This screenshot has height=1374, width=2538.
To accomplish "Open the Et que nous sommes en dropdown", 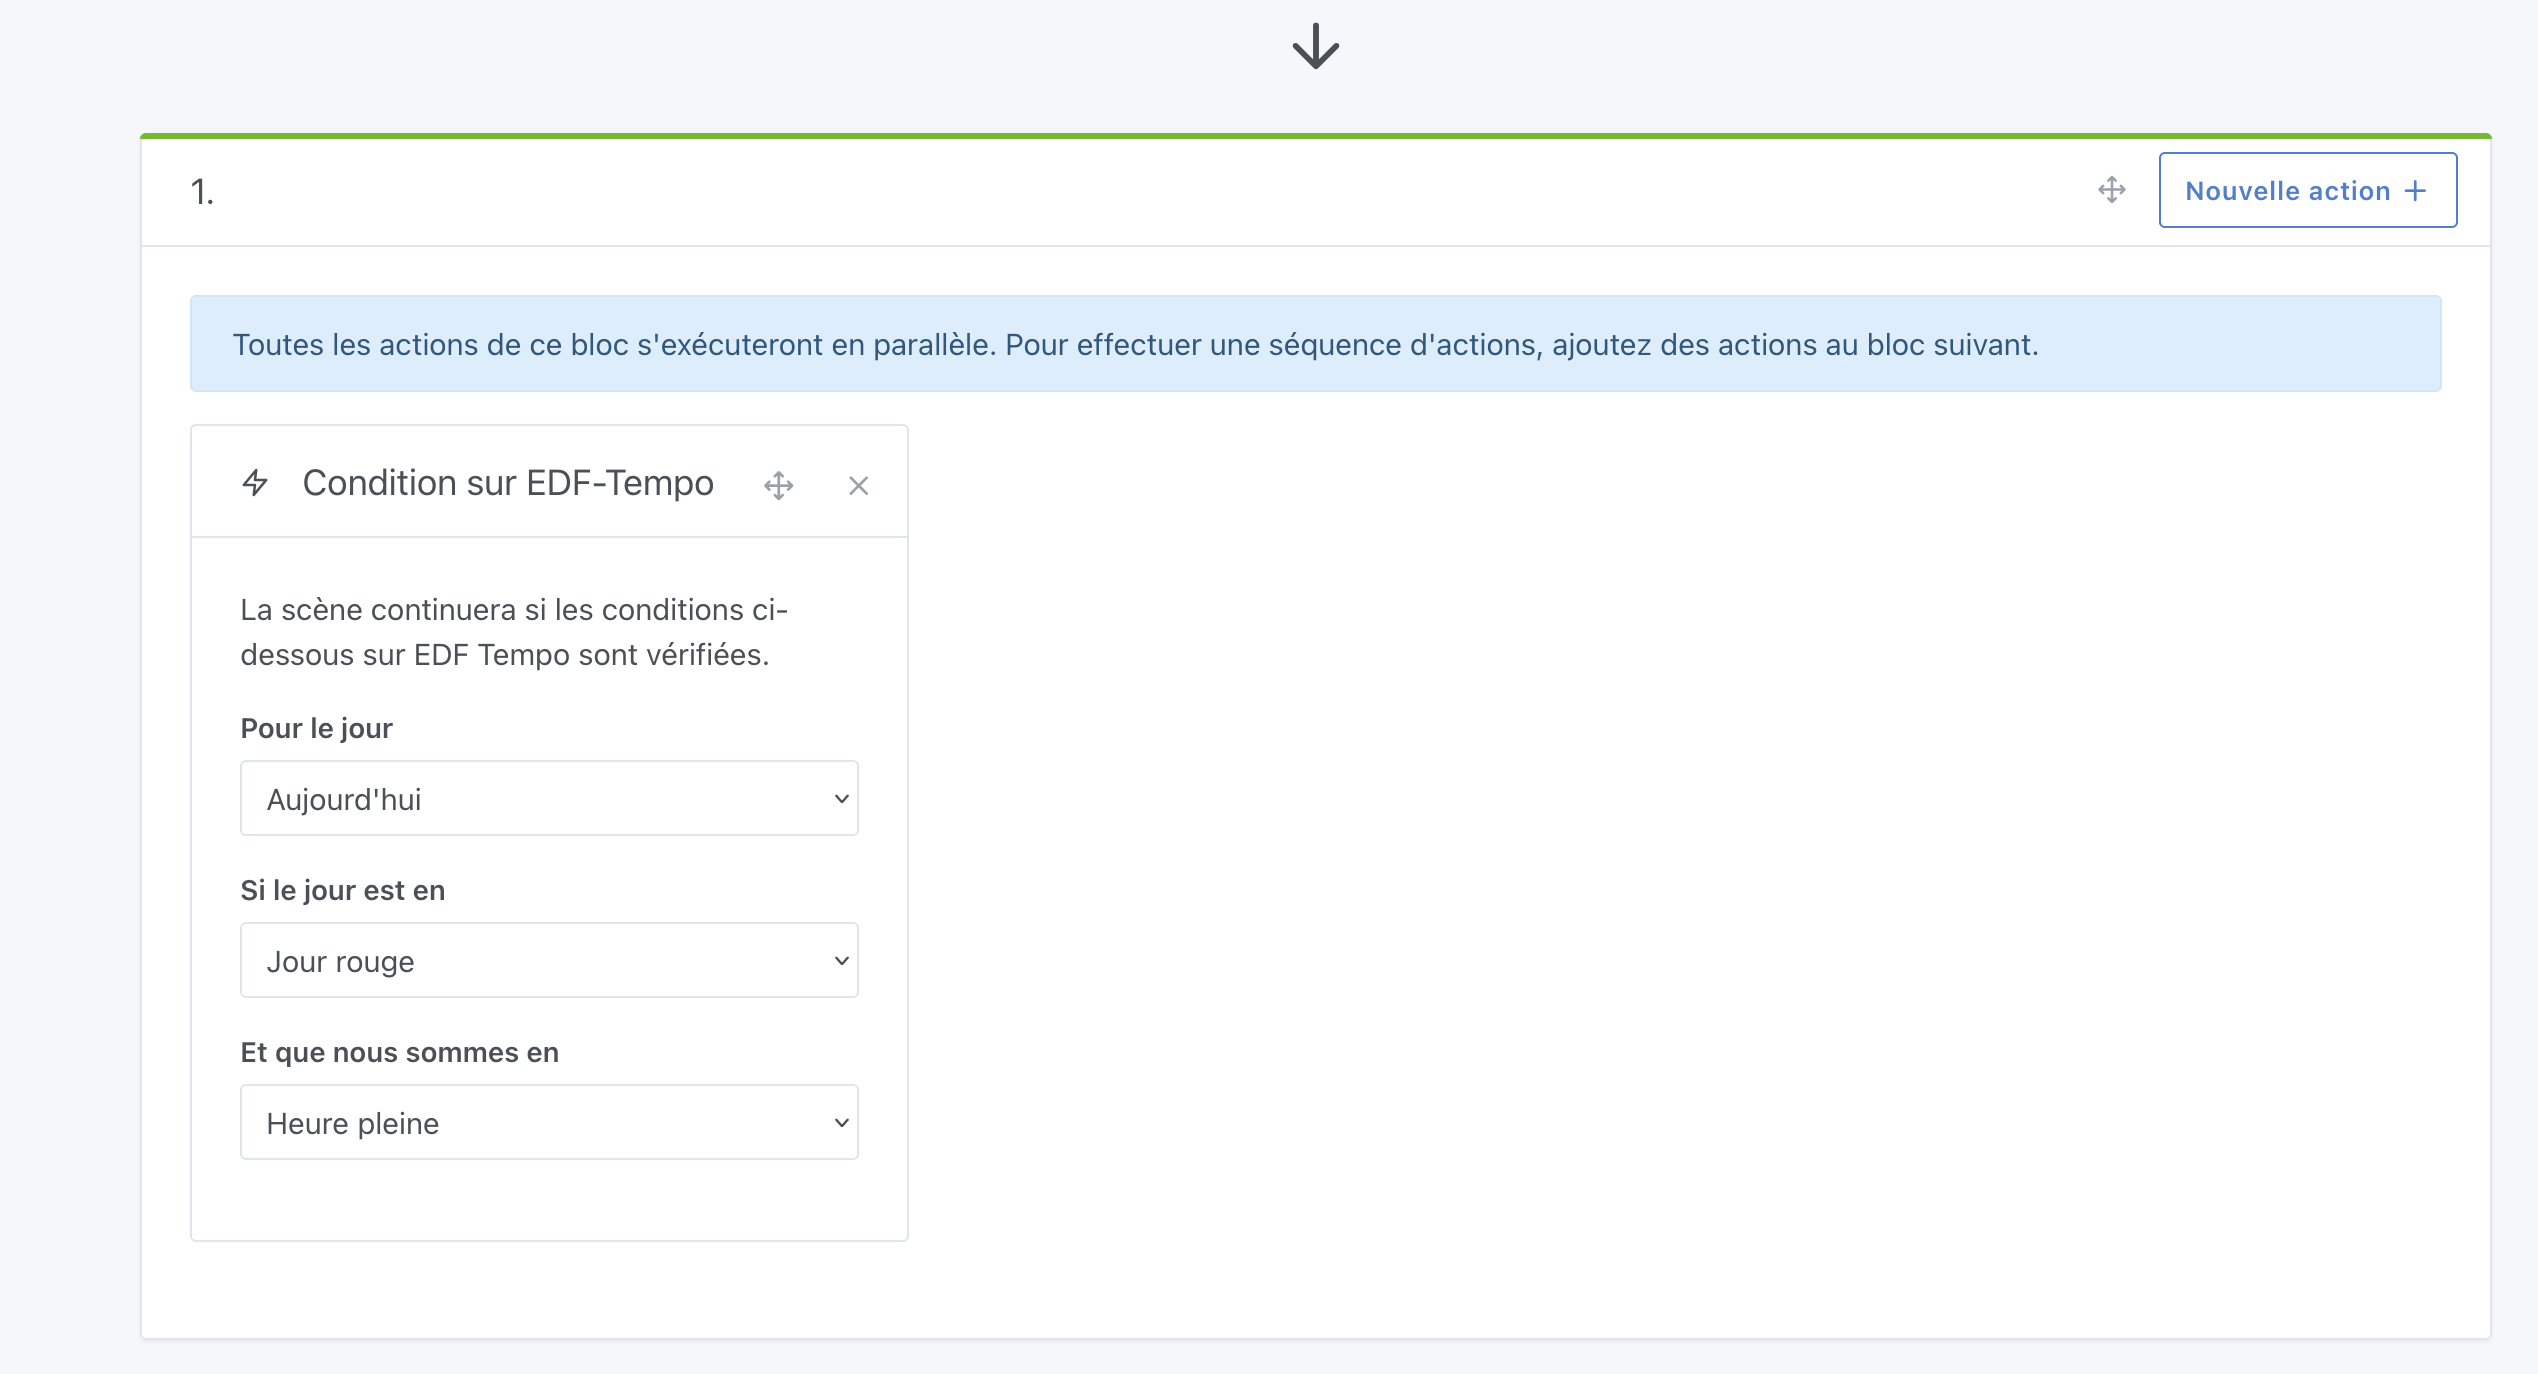I will coord(548,1122).
